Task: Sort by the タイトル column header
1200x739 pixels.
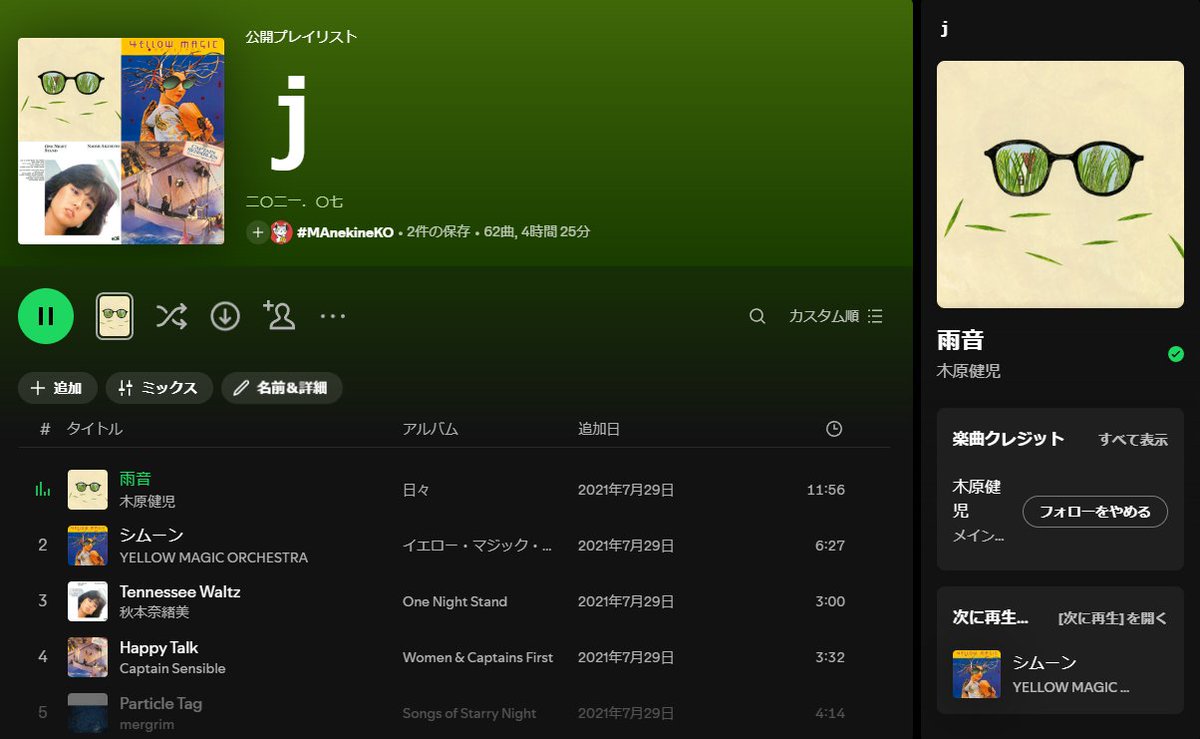Action: coord(95,429)
